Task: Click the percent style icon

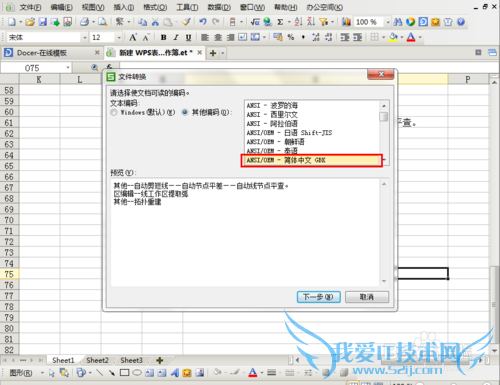Action: click(x=291, y=37)
